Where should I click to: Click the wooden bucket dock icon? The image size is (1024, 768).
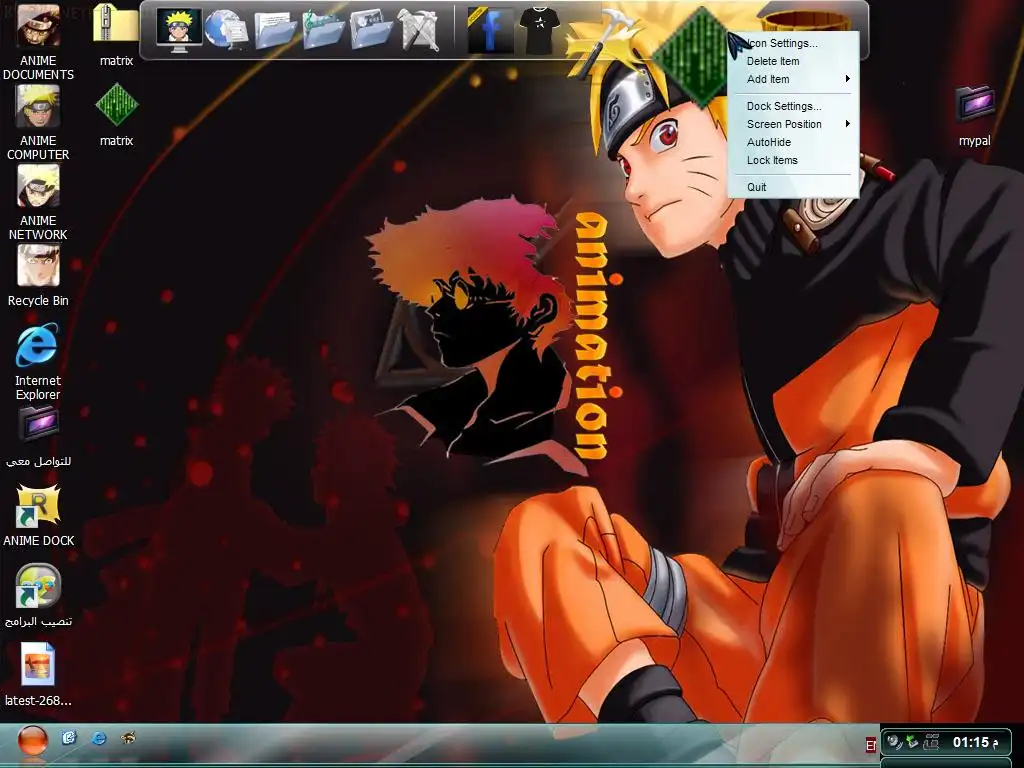805,22
